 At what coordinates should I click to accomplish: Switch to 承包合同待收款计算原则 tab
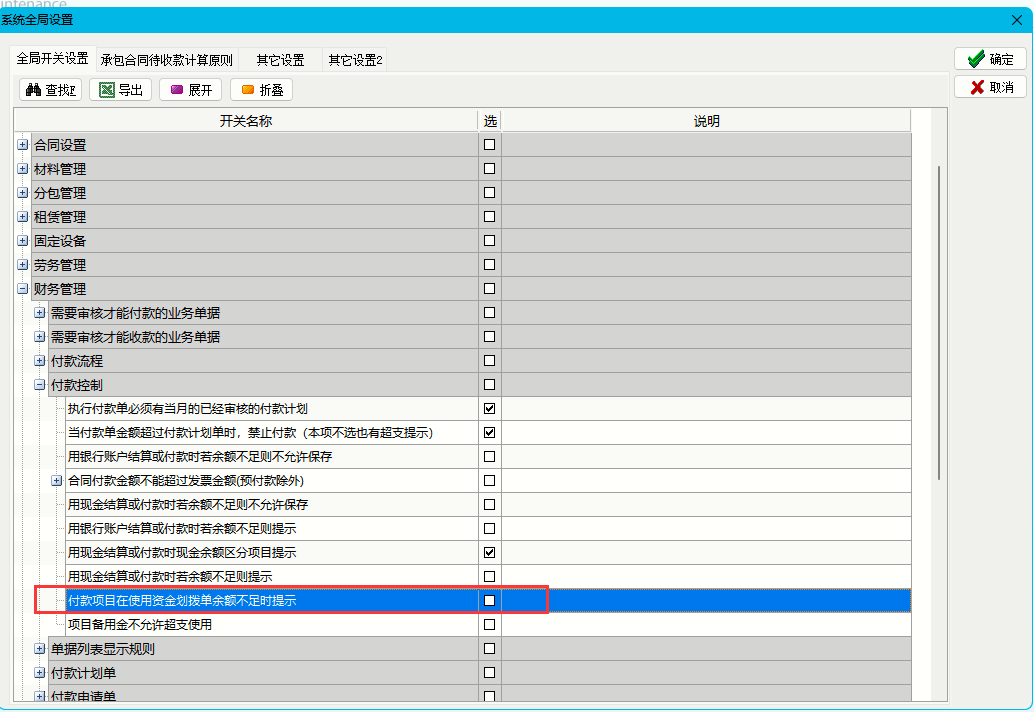166,60
